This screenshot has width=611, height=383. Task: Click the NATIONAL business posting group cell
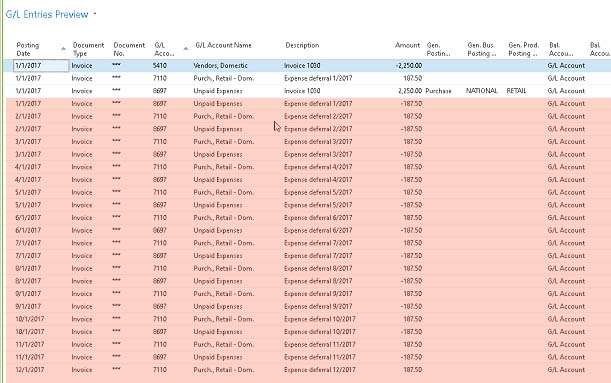[482, 91]
